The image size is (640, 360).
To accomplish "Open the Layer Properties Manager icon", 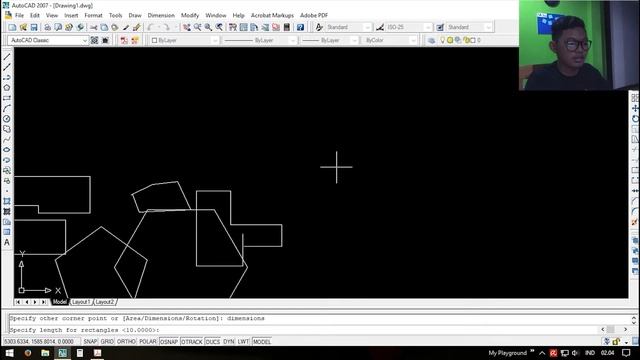I will [x=431, y=40].
